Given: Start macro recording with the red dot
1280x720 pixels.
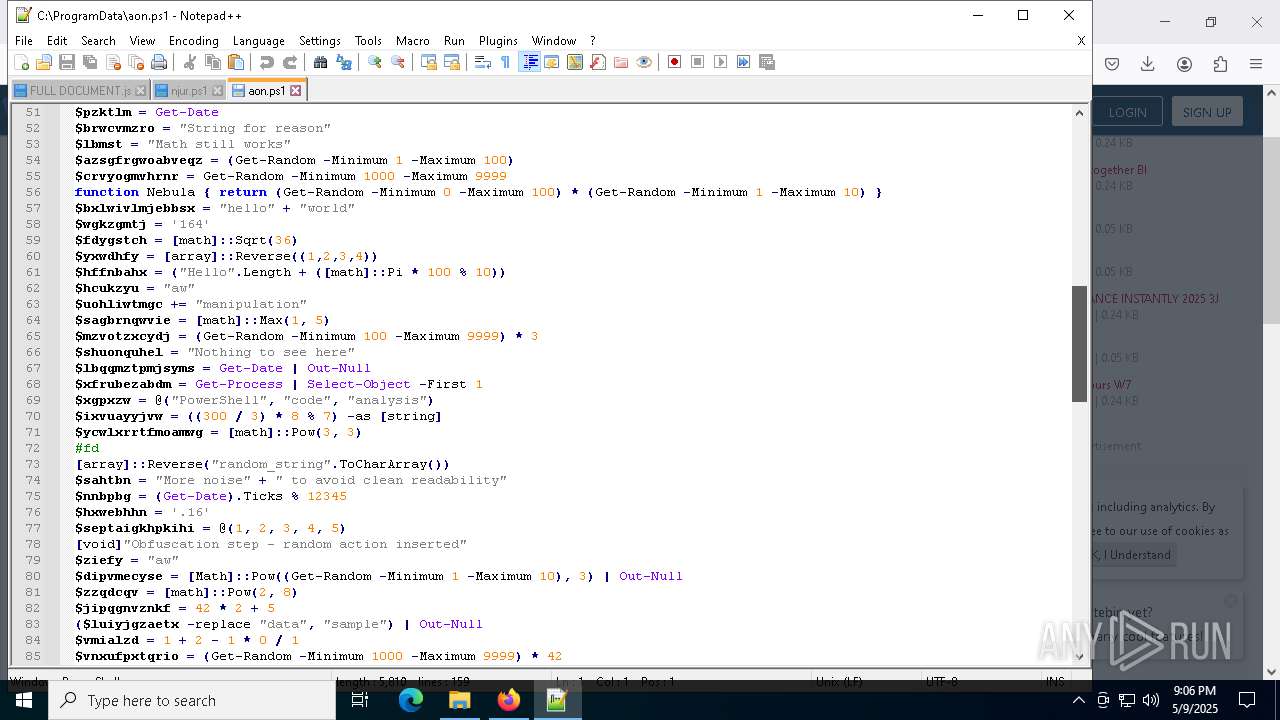Looking at the screenshot, I should click(674, 62).
